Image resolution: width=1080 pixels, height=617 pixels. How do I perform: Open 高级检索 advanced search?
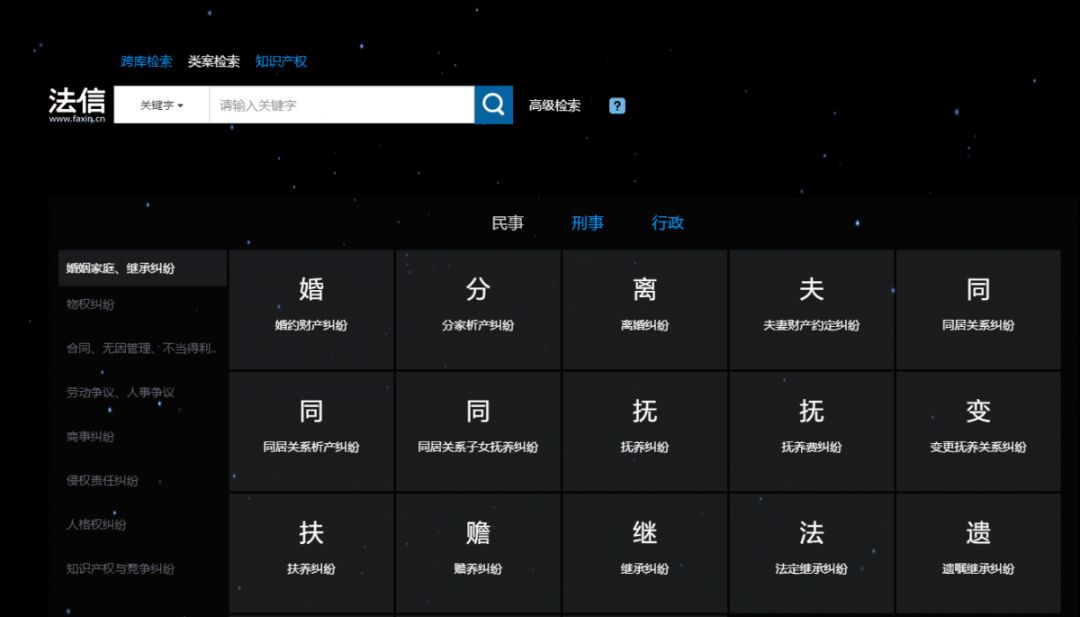coord(554,106)
